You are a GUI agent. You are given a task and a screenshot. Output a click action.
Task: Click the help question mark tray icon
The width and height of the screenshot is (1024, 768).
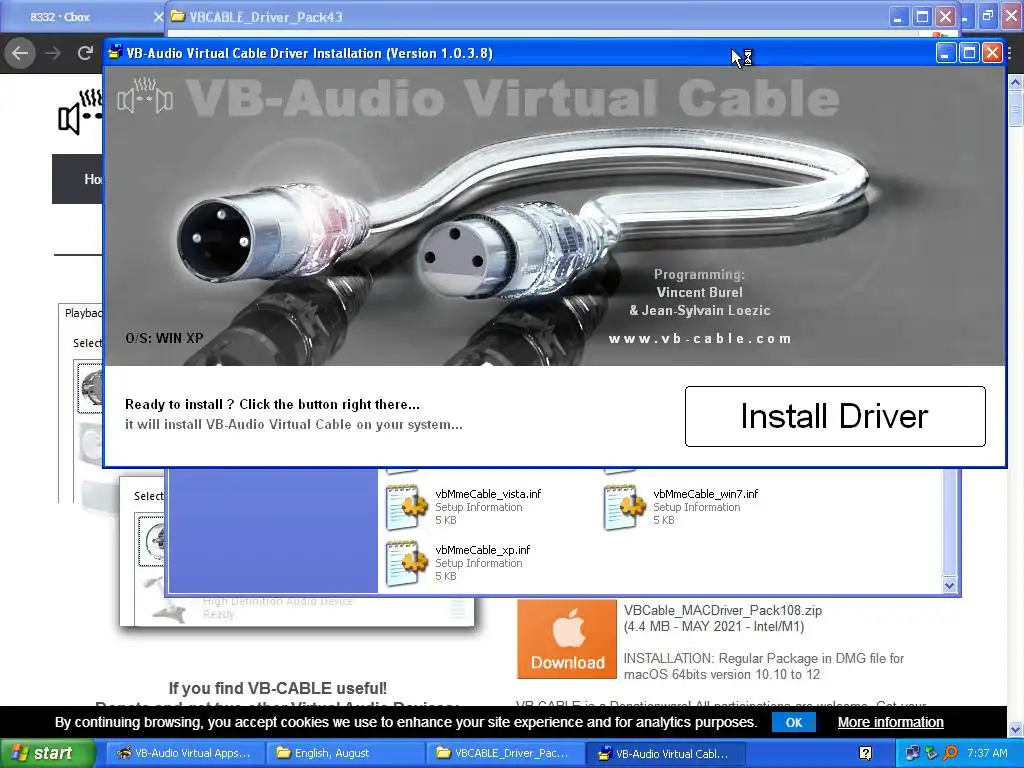[865, 753]
